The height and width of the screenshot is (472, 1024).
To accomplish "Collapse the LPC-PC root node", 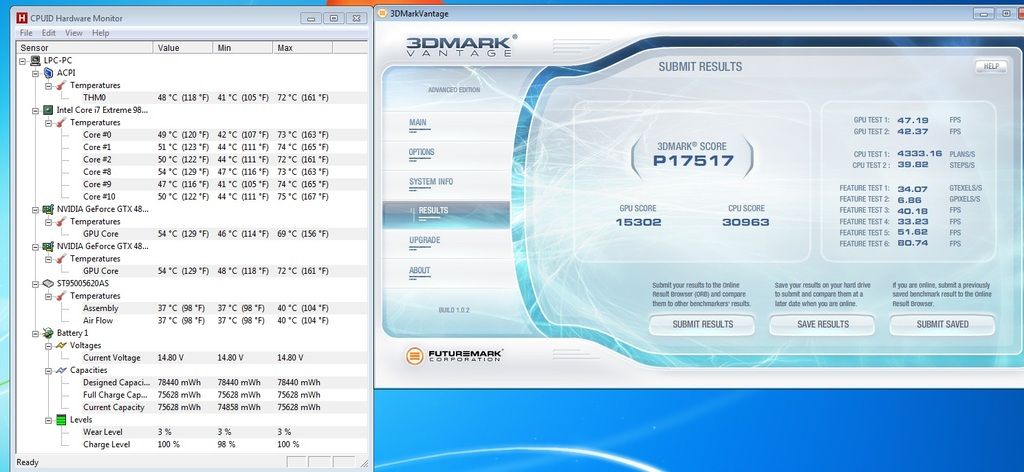I will [x=23, y=61].
